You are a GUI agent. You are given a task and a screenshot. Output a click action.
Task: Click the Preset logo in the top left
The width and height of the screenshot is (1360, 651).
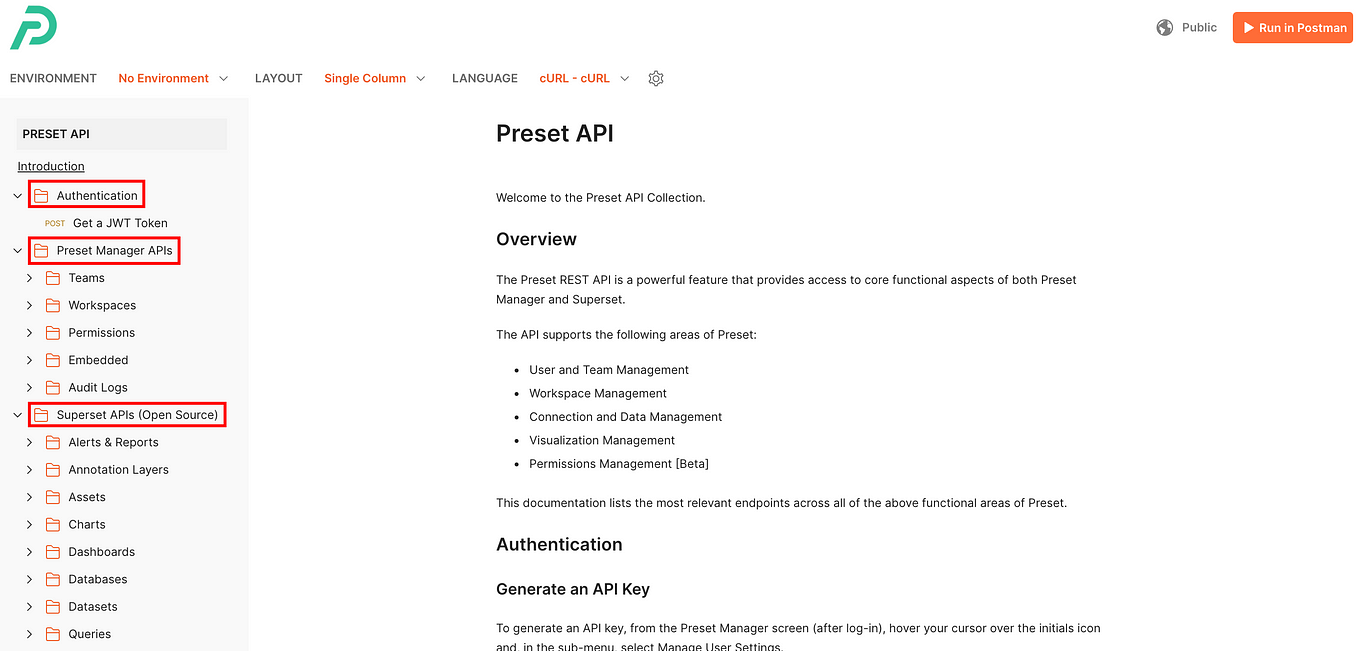[x=33, y=28]
